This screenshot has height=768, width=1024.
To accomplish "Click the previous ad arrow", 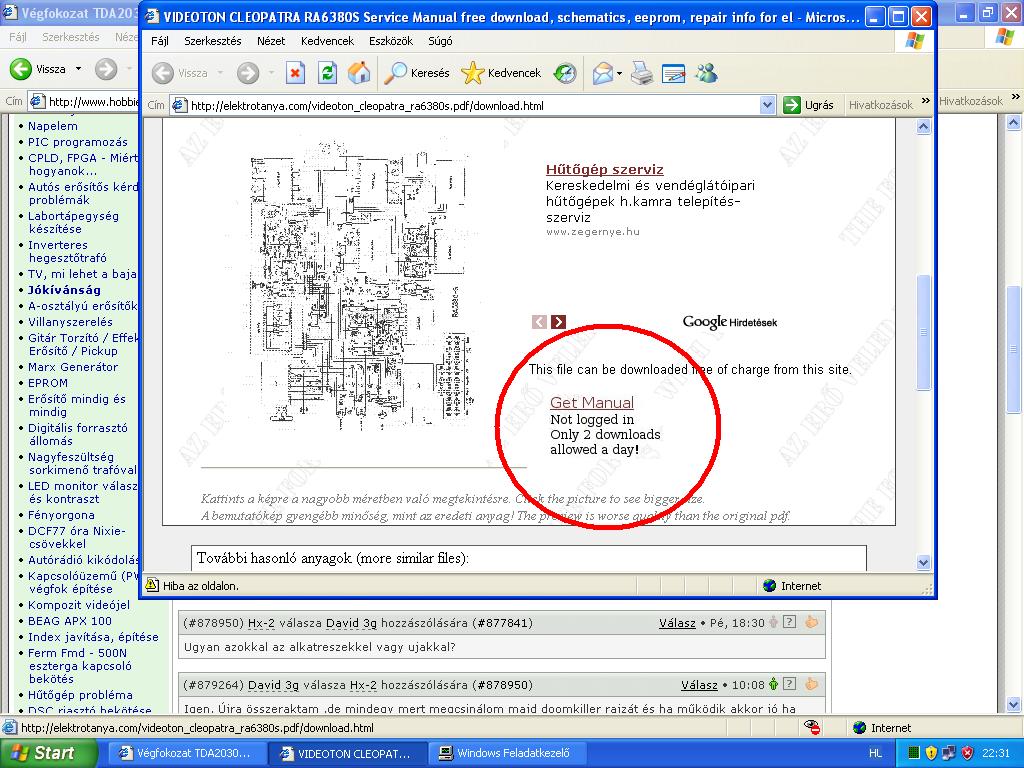I will (539, 321).
